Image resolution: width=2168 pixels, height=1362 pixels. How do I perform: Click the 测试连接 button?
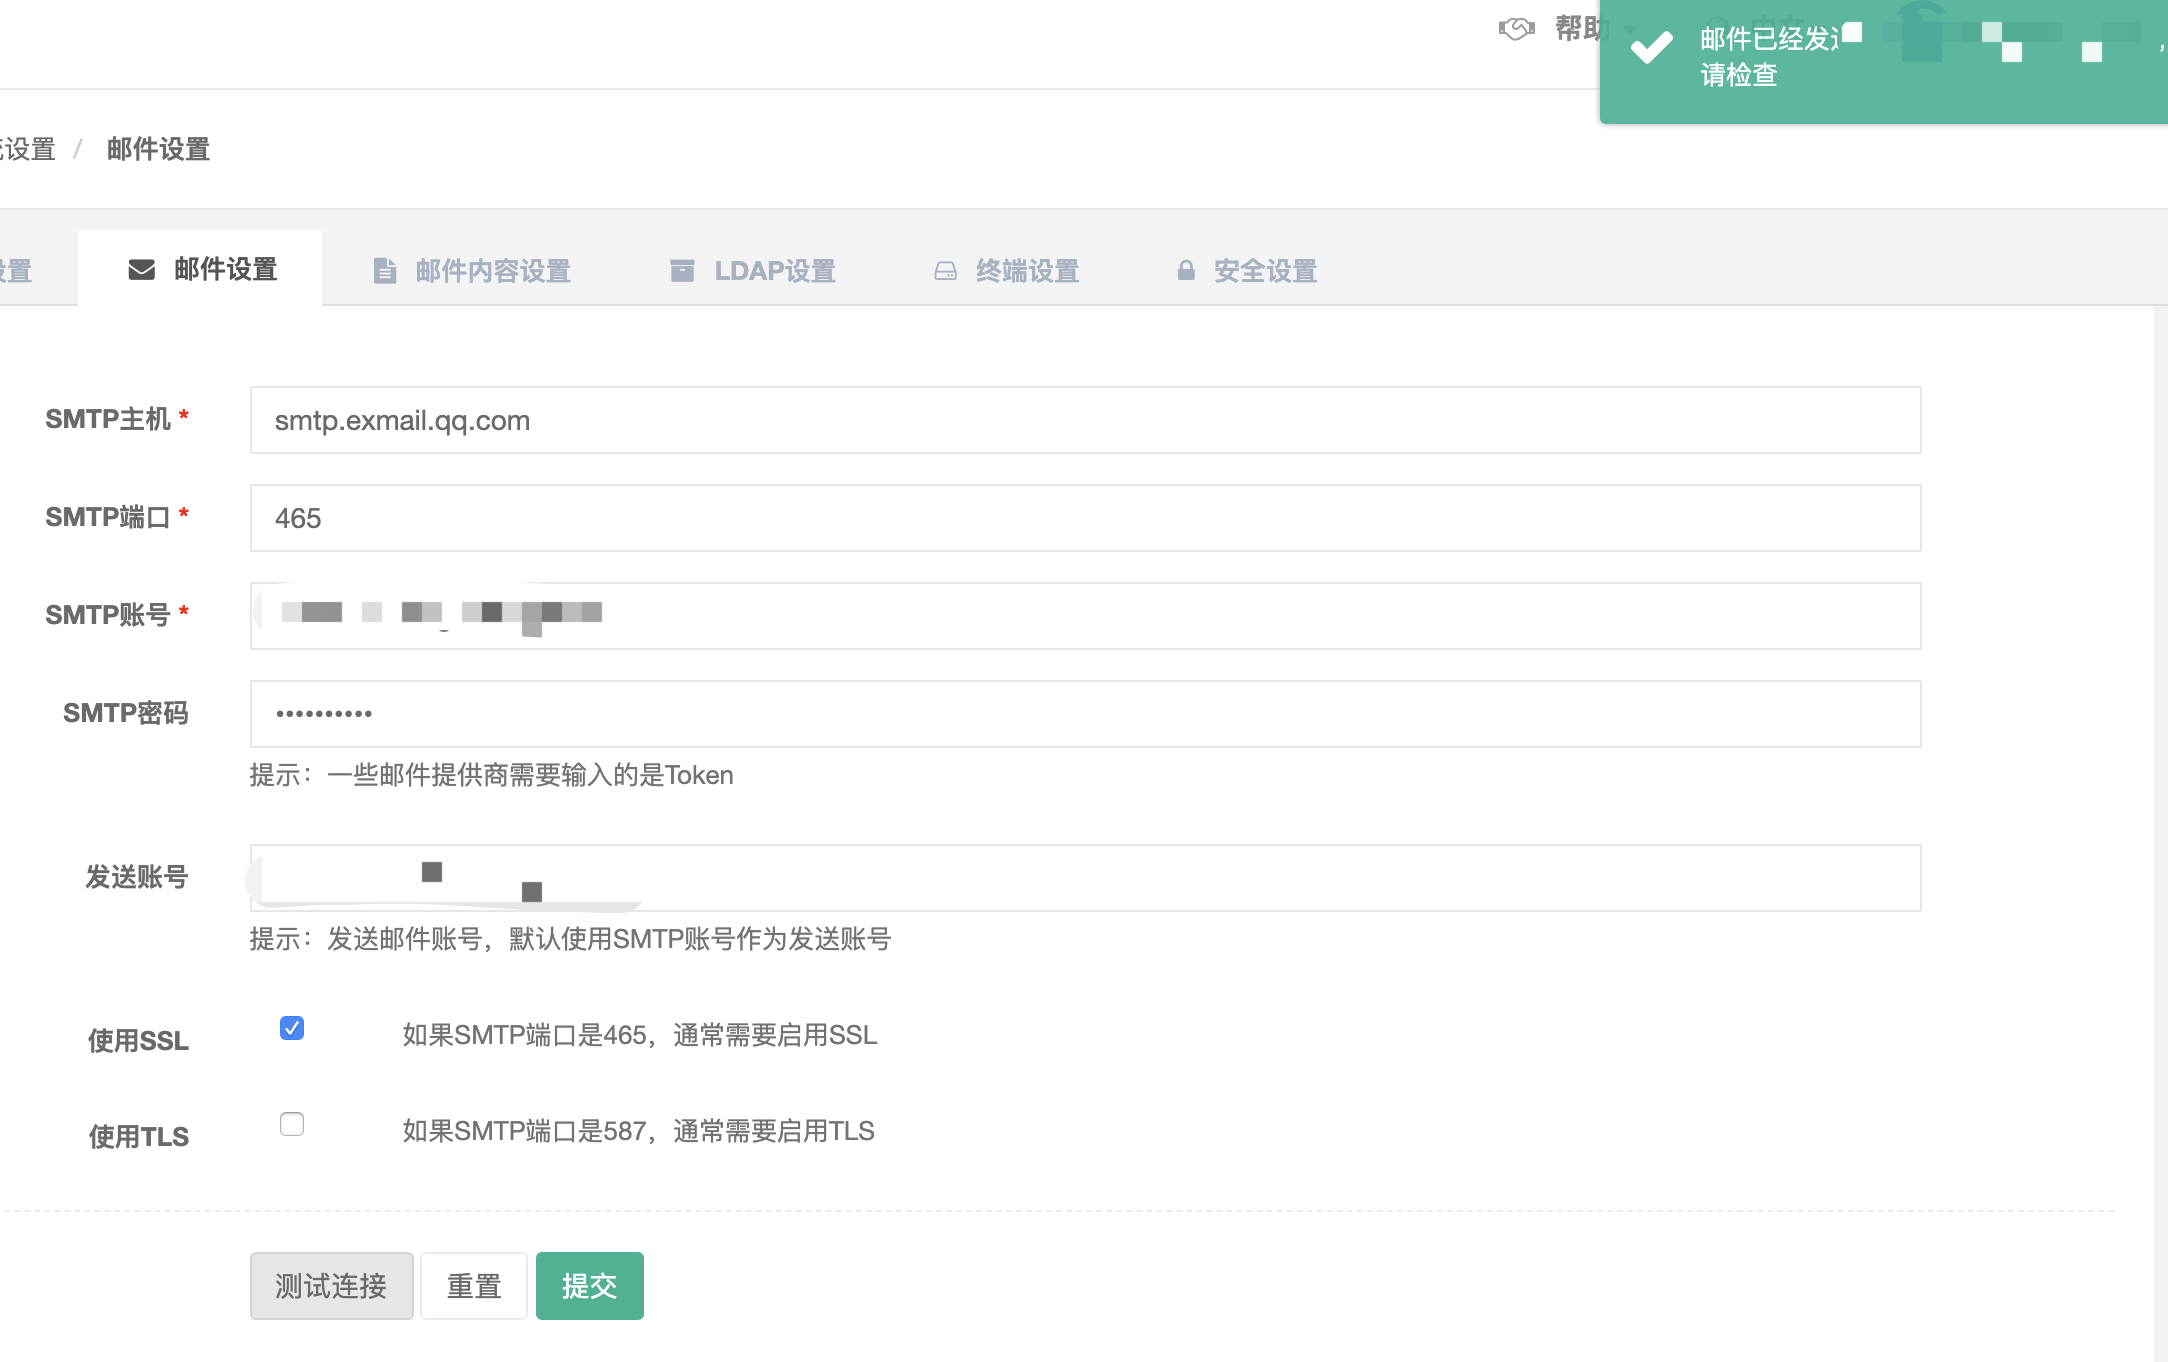click(x=331, y=1286)
